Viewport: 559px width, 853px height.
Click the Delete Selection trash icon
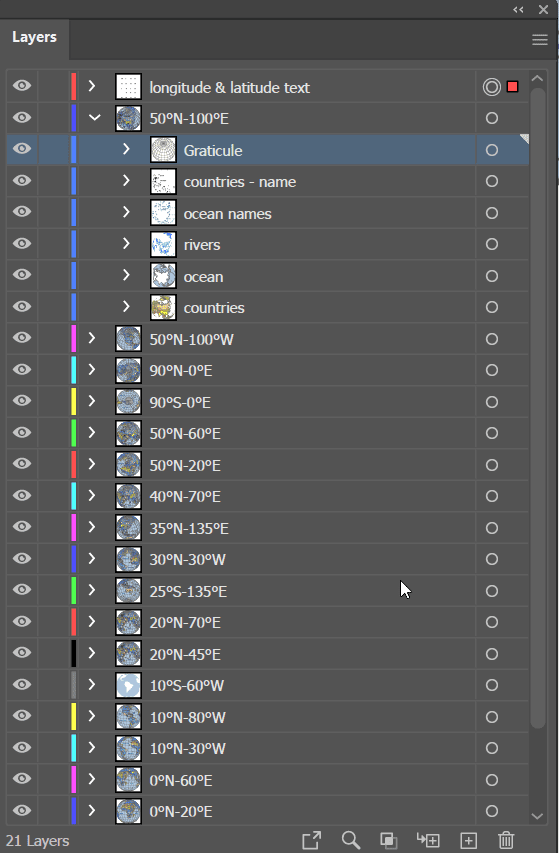(x=506, y=839)
